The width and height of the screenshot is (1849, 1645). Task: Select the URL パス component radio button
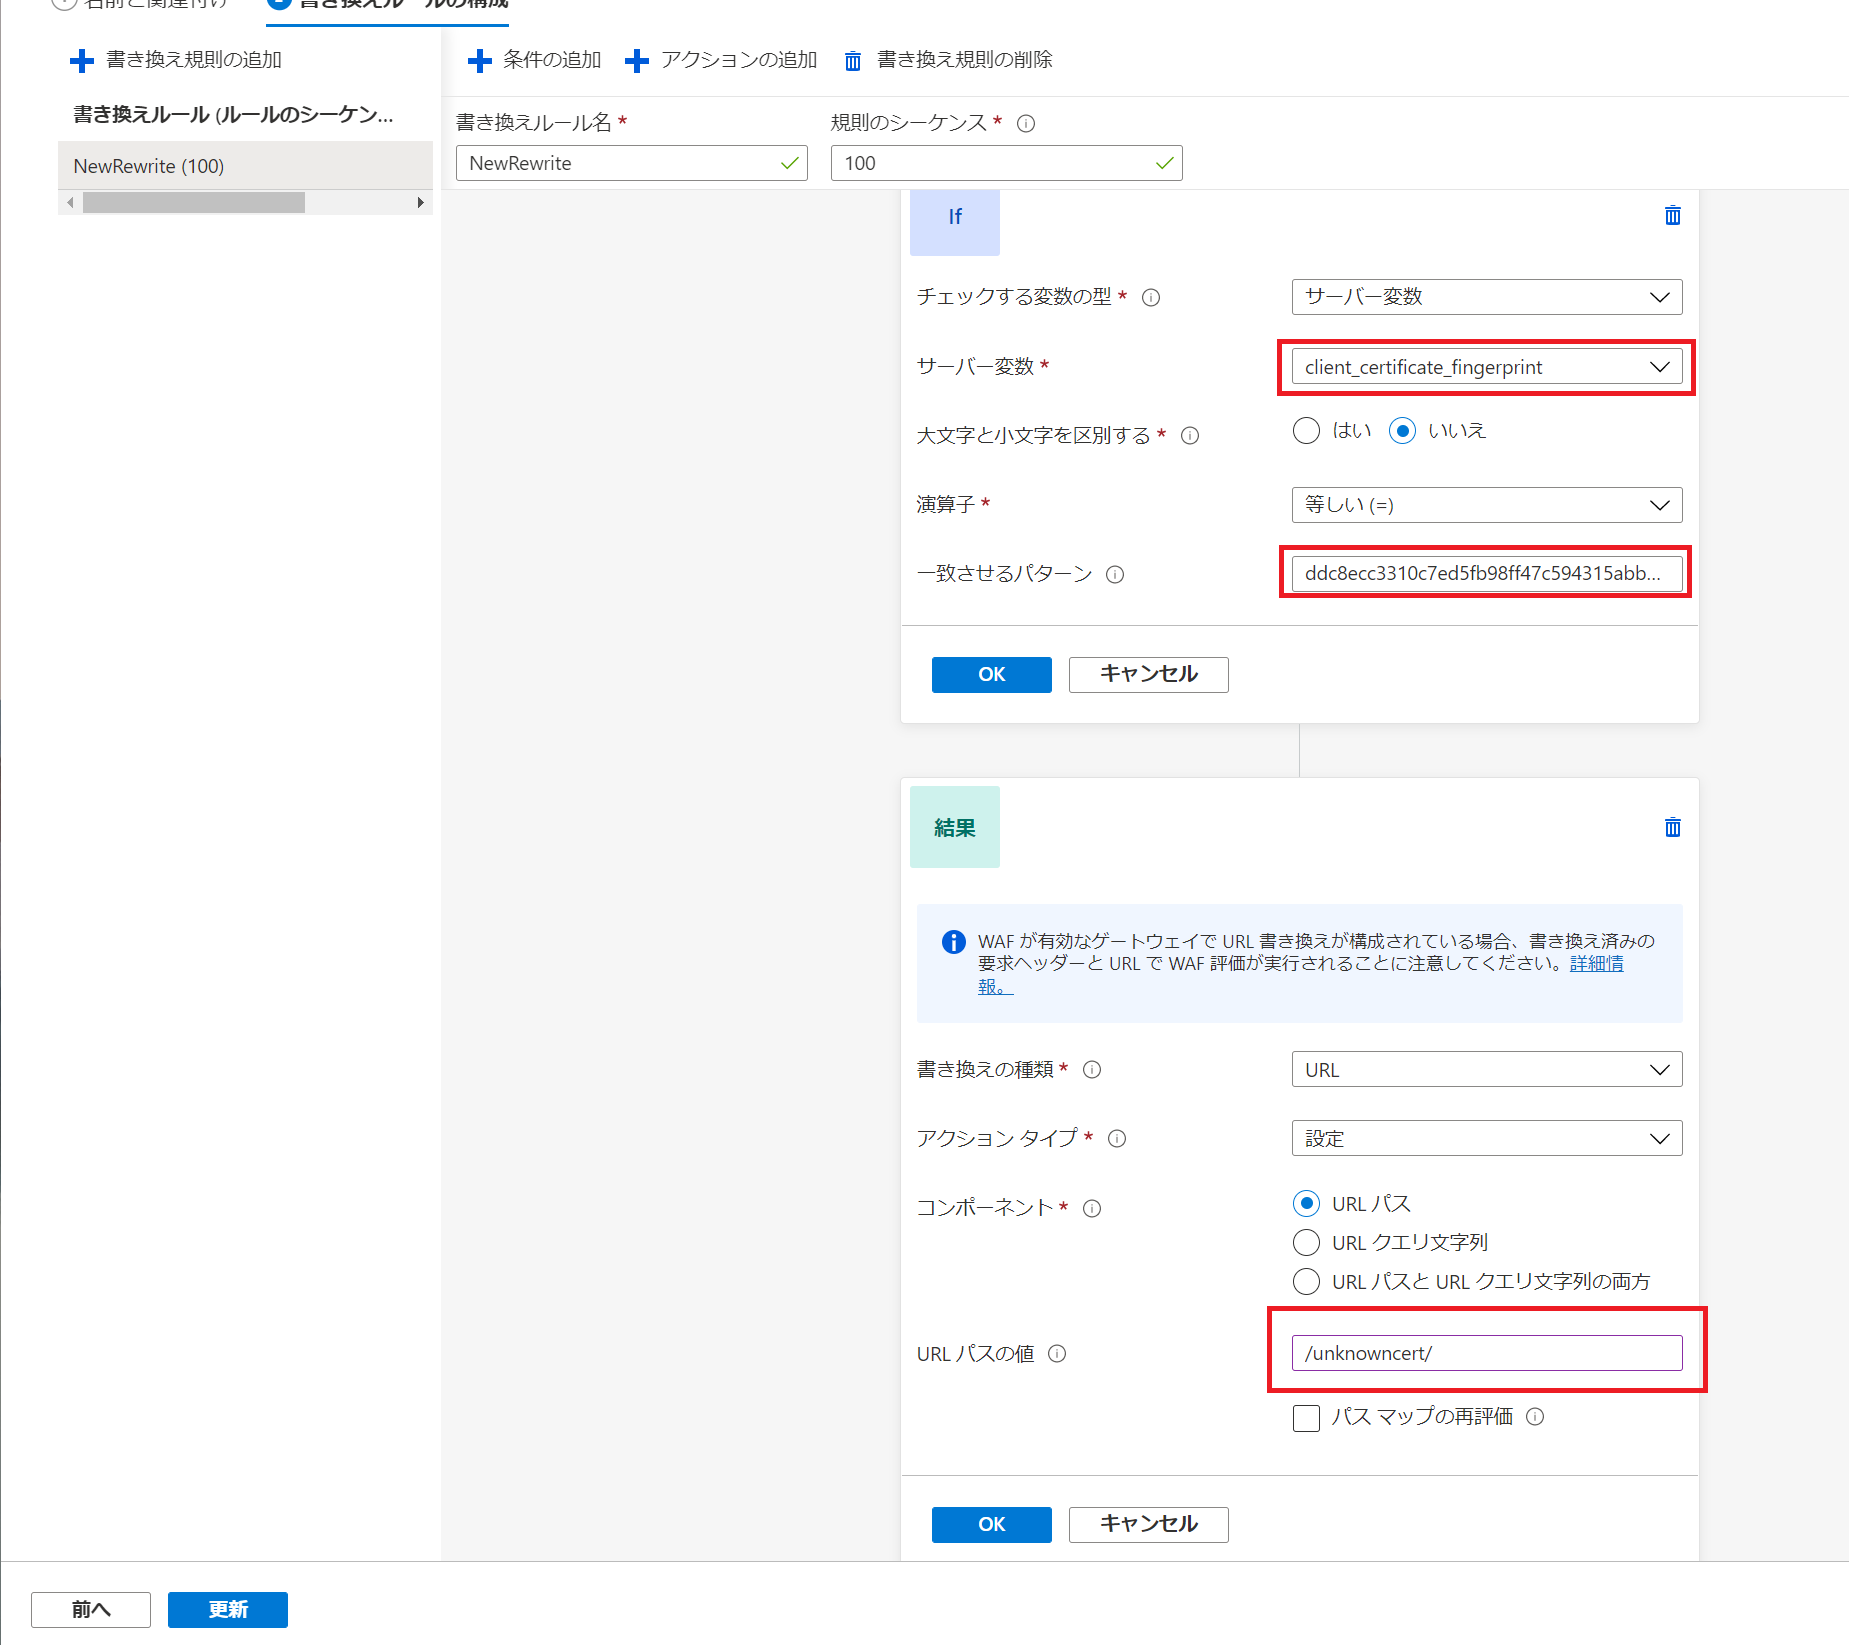[1306, 1203]
